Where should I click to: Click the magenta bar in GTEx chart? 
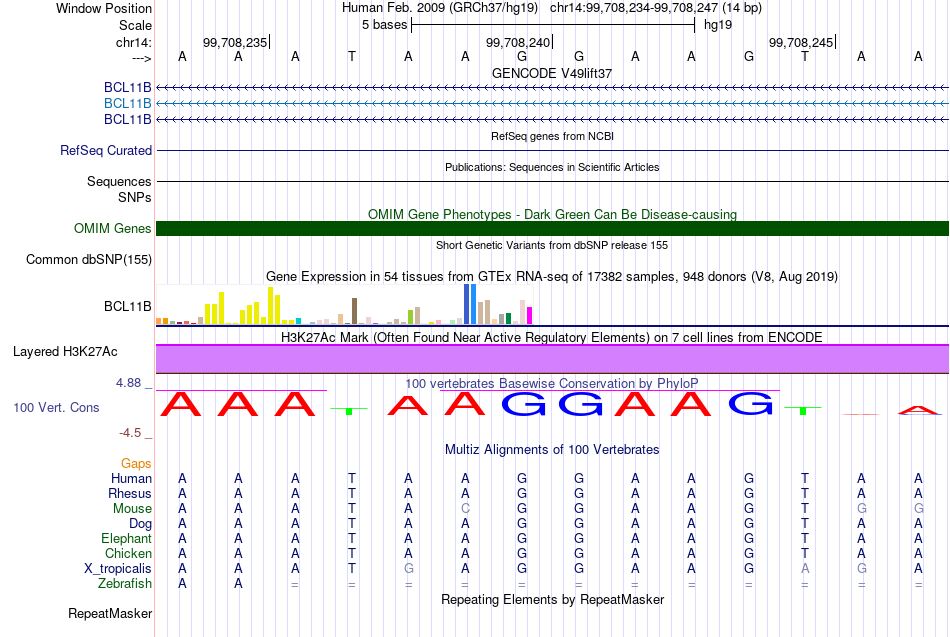pos(529,316)
